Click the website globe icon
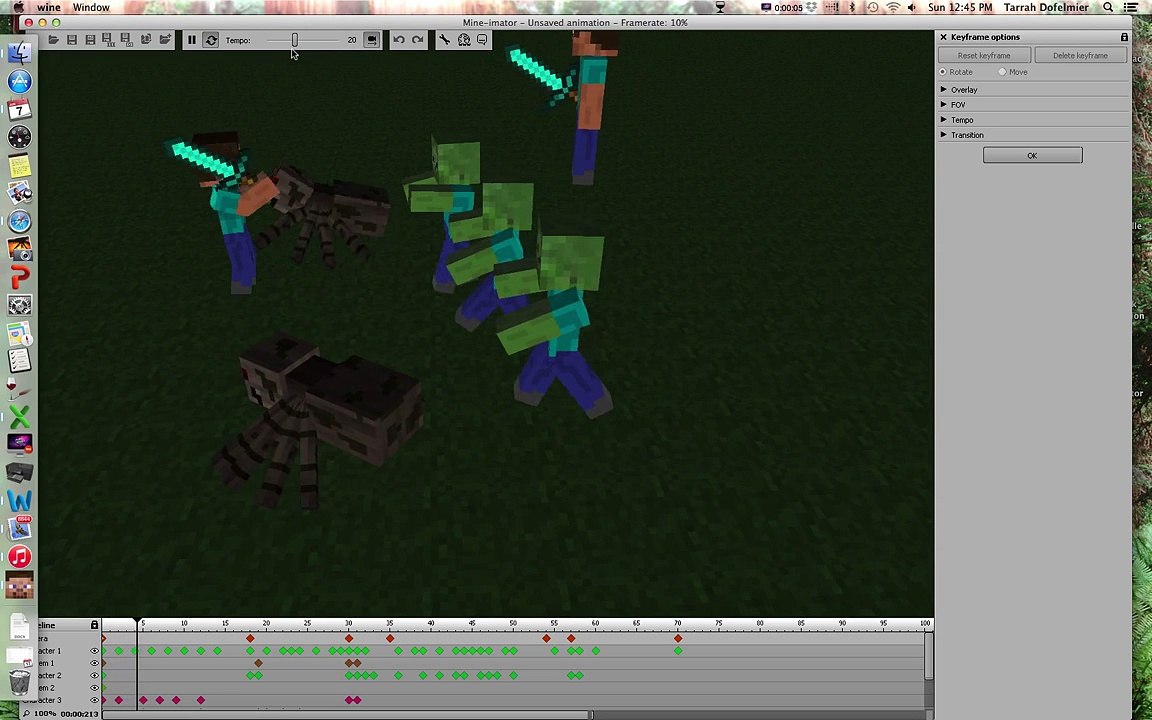Viewport: 1152px width, 720px height. click(x=464, y=40)
